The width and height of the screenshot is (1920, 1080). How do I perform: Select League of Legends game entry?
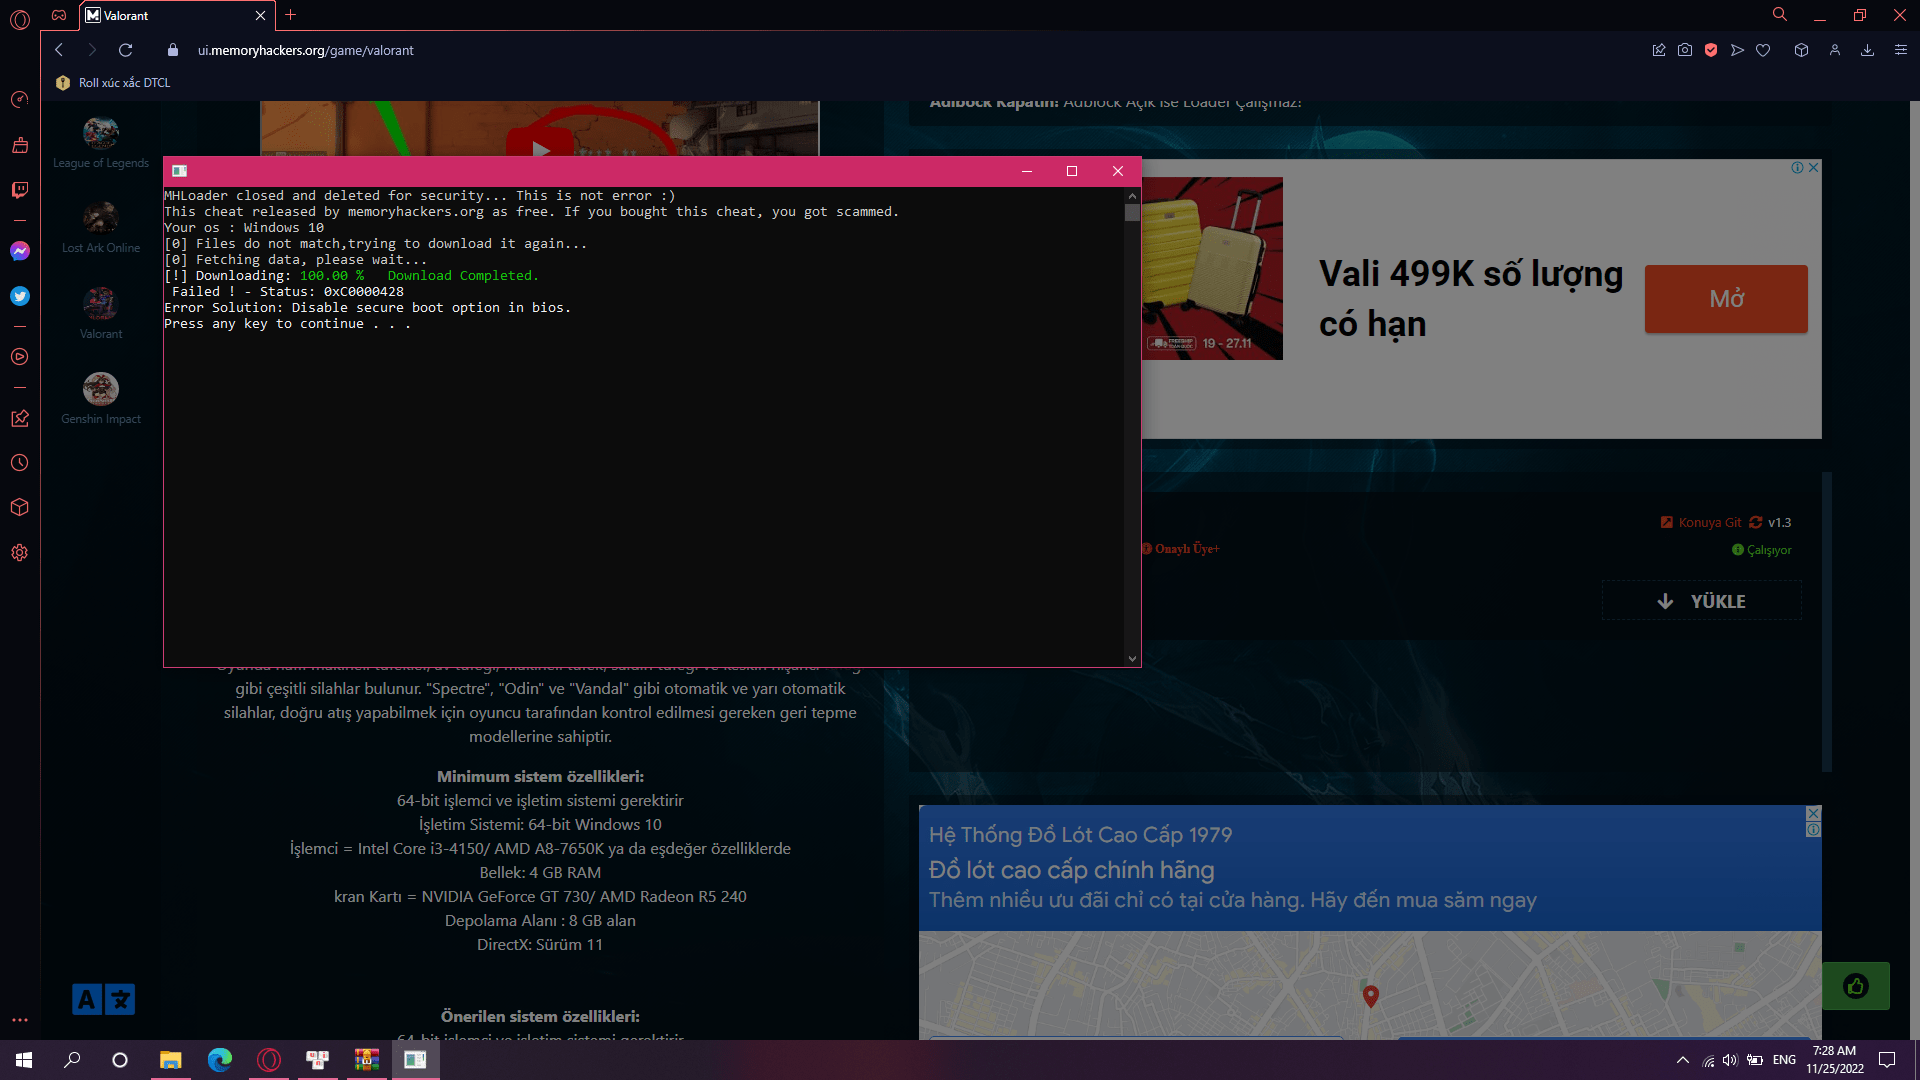tap(101, 142)
